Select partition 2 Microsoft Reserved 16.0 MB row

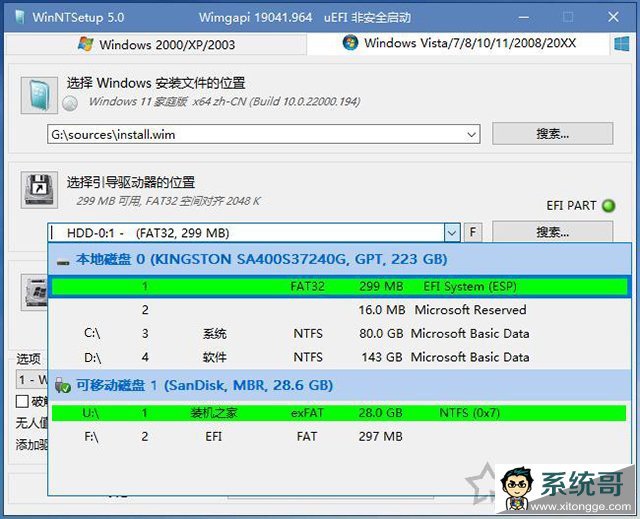pyautogui.click(x=339, y=310)
